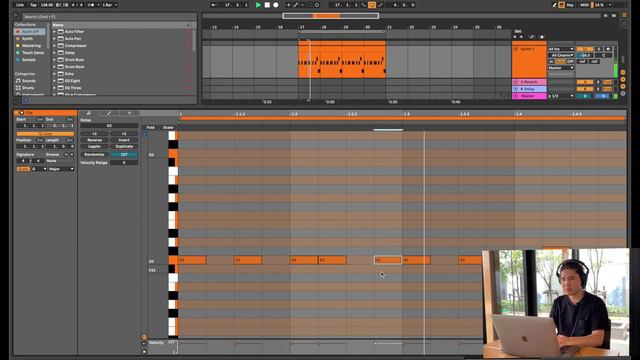Open the Sounds category
Screen dimensions: 640x360
[29, 81]
